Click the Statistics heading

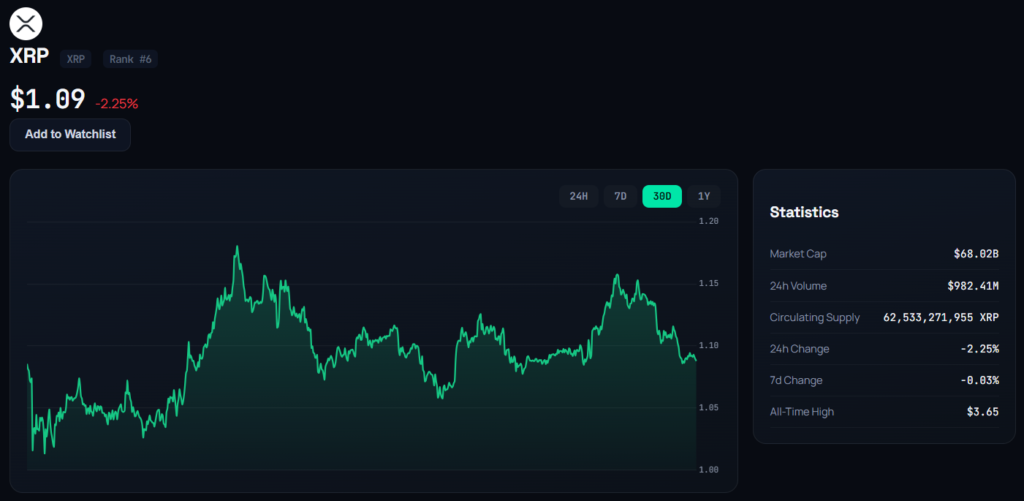click(x=804, y=212)
